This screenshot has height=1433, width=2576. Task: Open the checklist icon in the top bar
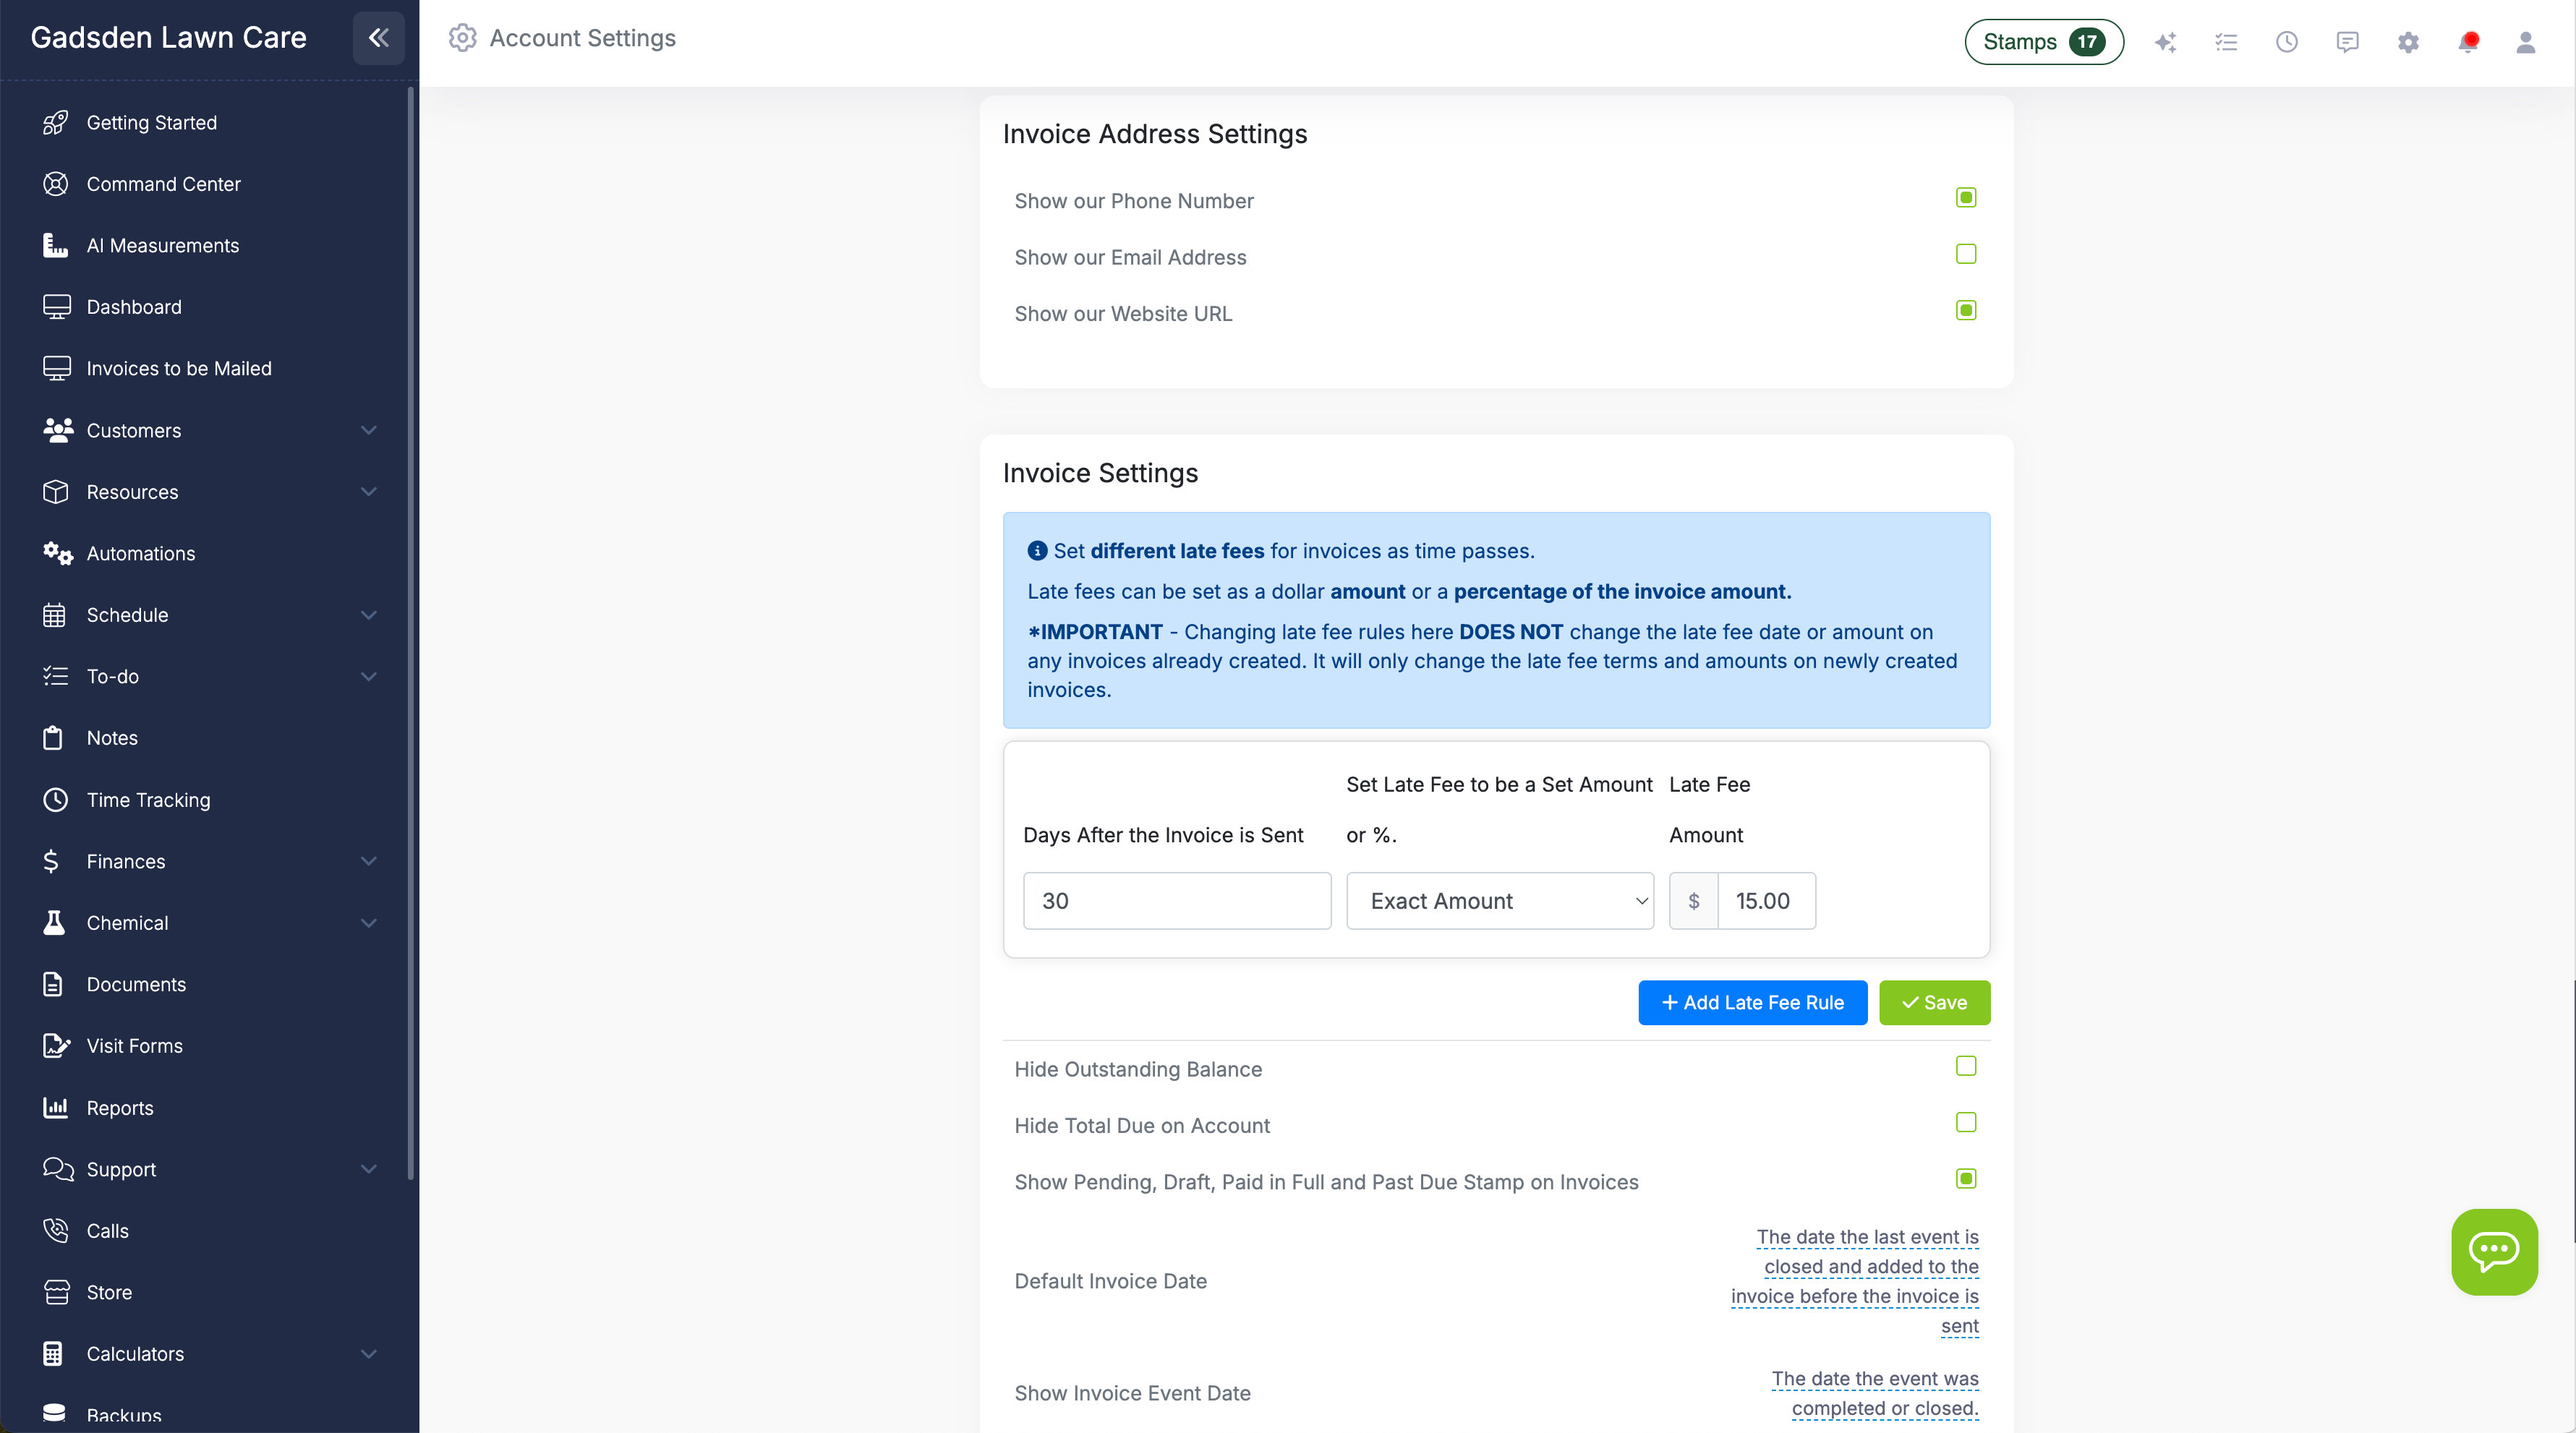coord(2226,42)
